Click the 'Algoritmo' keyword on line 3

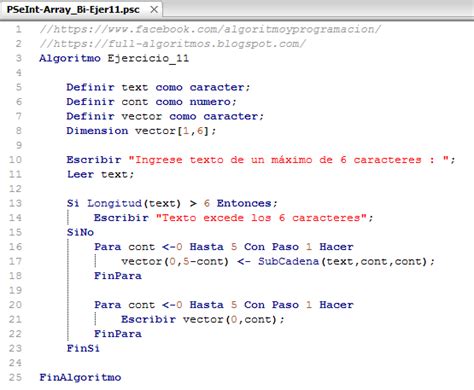[70, 58]
